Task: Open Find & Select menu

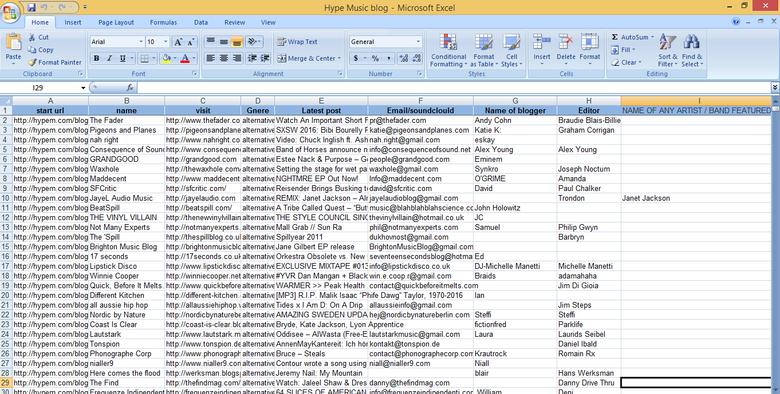Action: [691, 51]
